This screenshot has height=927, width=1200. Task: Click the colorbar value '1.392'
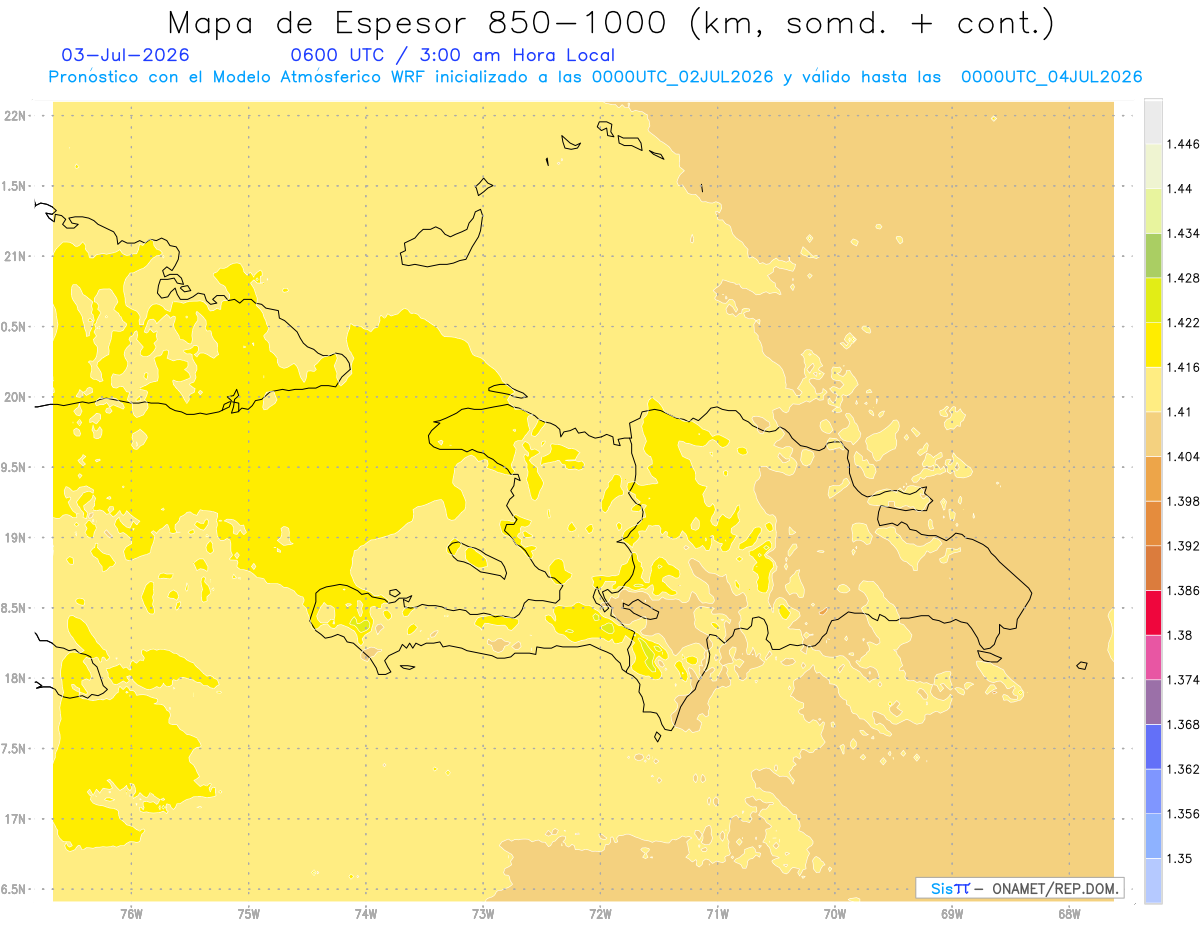tap(1182, 546)
